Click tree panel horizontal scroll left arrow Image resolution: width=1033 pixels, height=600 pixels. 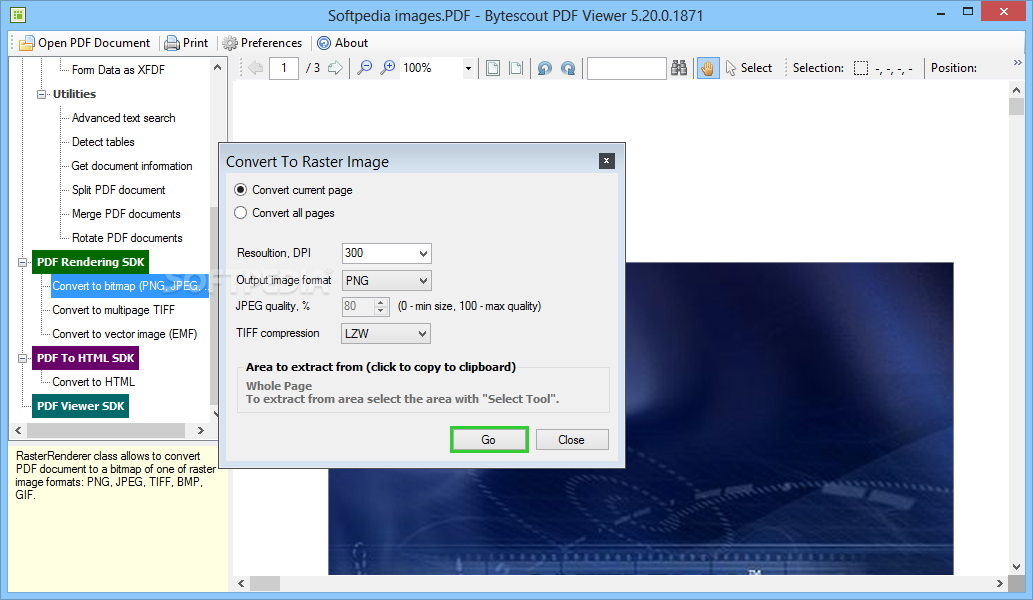(x=18, y=431)
